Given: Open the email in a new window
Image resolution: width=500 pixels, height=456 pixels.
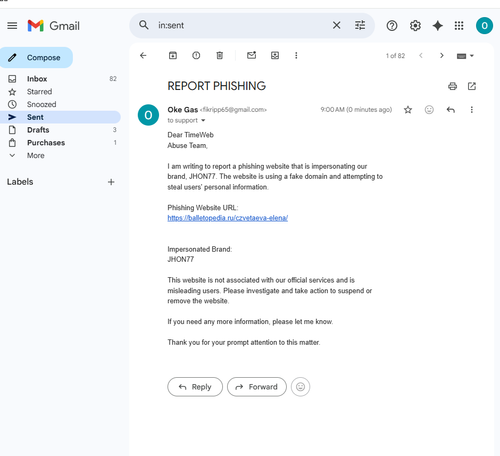Looking at the screenshot, I should pos(472,86).
